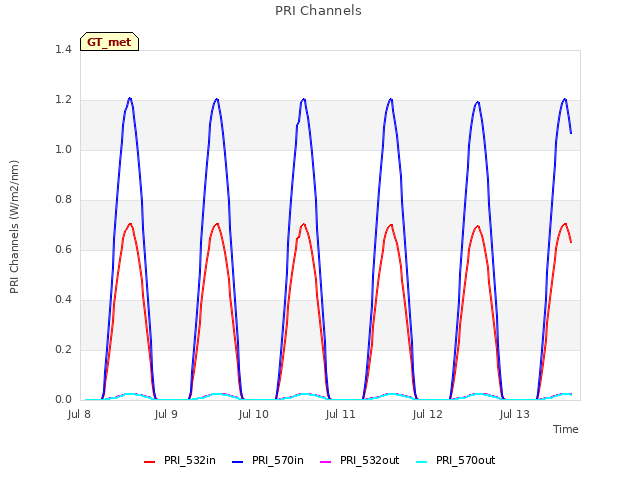640x480 pixels.
Task: Click the cyan PRI_570out legend swatch
Action: pyautogui.click(x=422, y=462)
